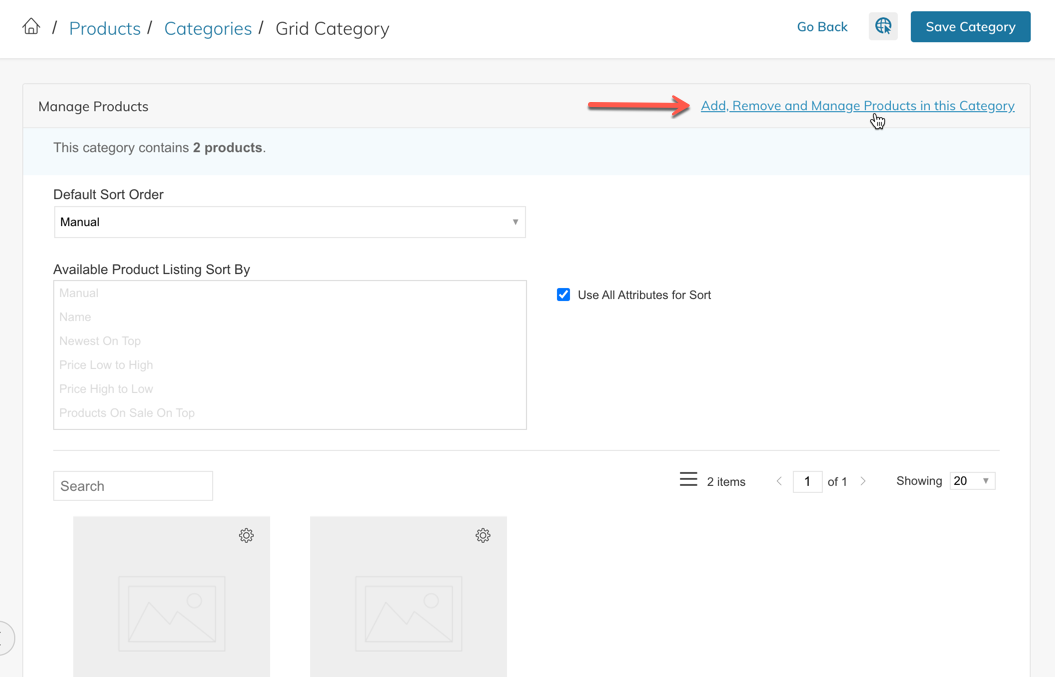Viewport: 1055px width, 677px height.
Task: Navigate to Products breadcrumb link
Action: click(104, 28)
